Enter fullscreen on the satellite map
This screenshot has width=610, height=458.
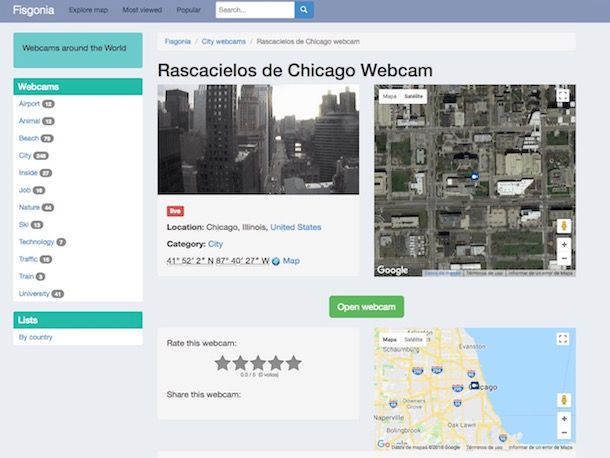(563, 97)
